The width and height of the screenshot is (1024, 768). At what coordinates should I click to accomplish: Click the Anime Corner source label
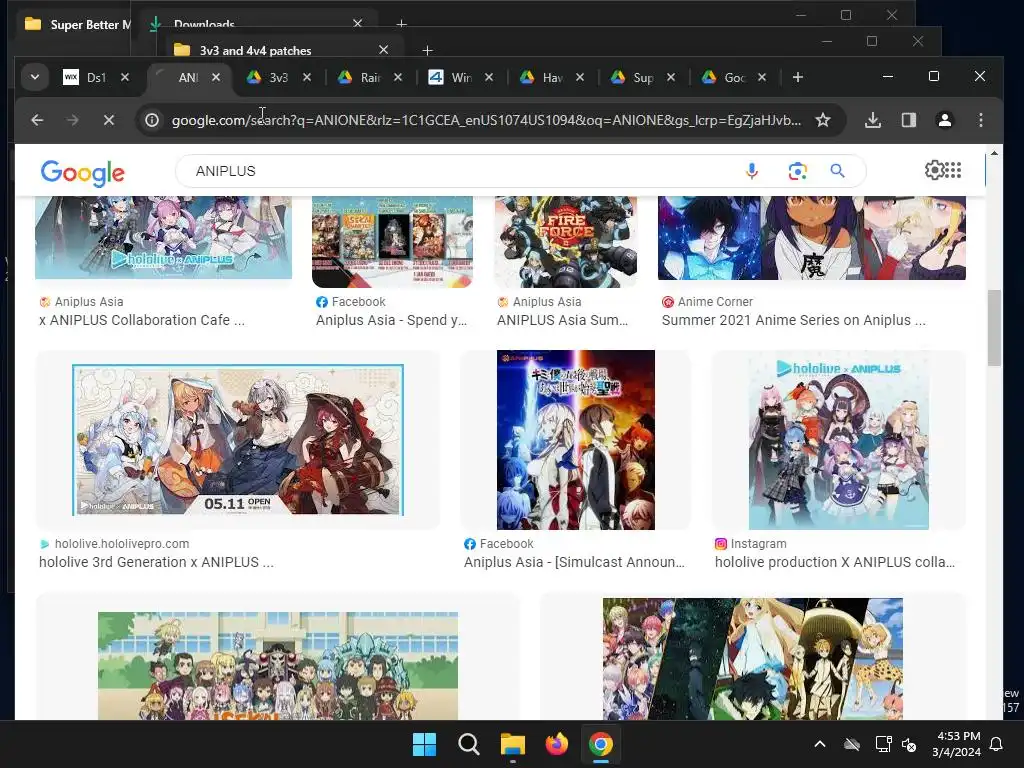tap(715, 302)
